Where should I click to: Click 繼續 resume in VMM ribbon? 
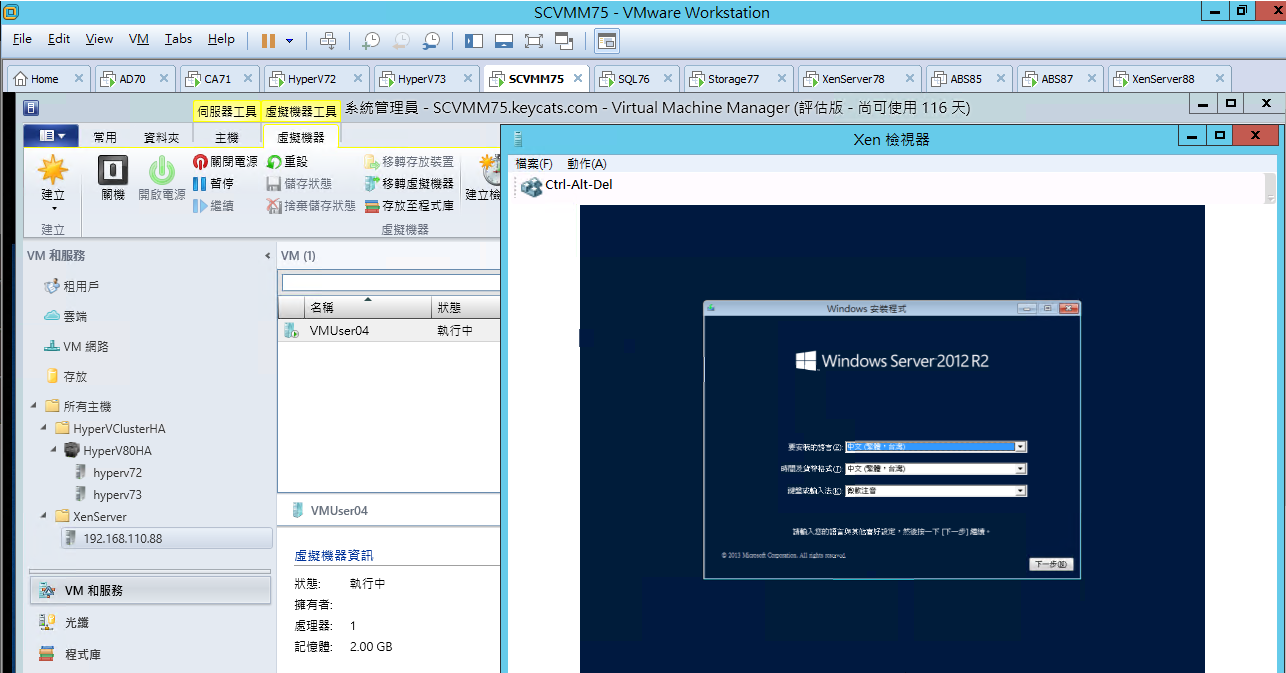pyautogui.click(x=213, y=205)
